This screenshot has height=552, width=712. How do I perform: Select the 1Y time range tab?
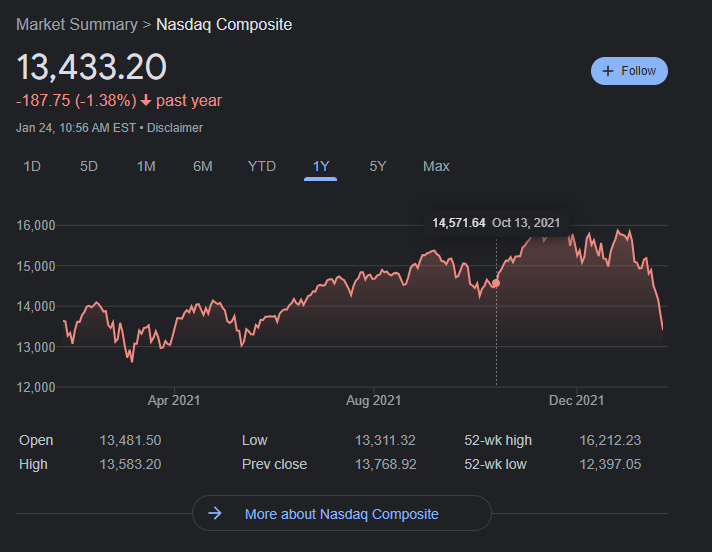(321, 166)
